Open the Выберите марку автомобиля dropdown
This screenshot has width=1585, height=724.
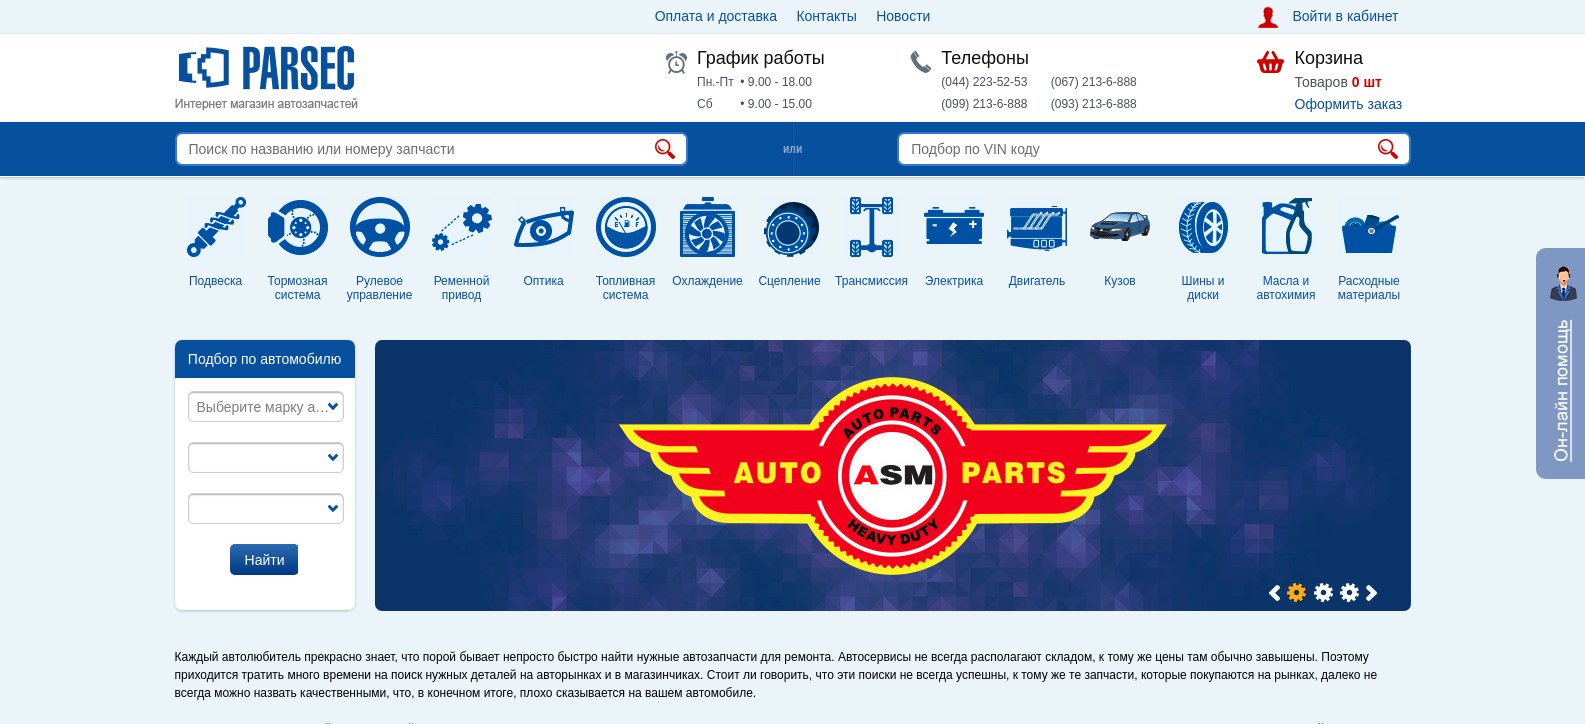tap(266, 407)
